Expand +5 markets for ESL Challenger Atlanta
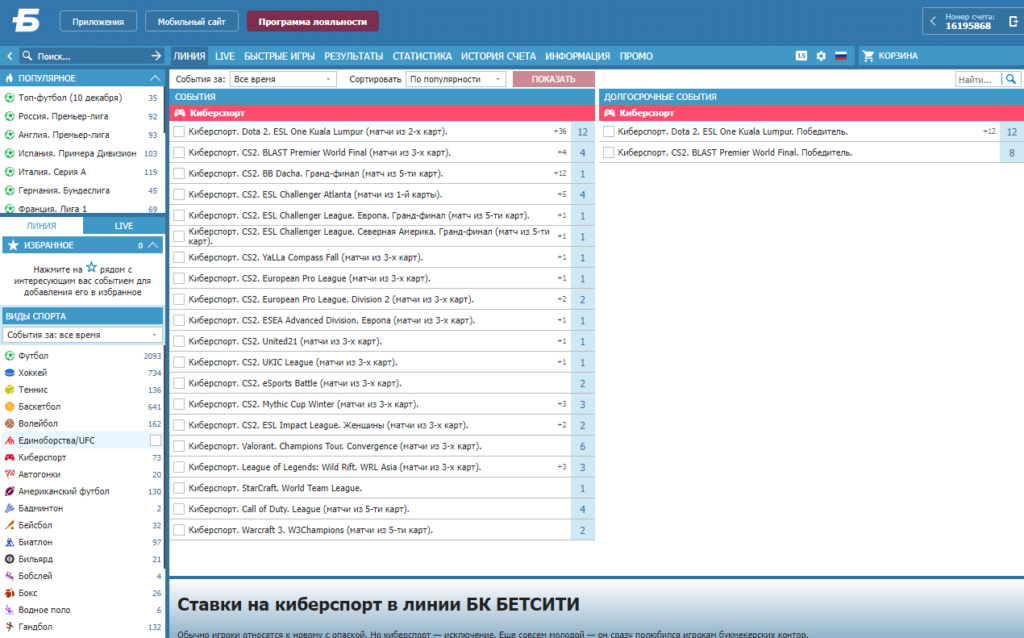This screenshot has width=1024, height=638. (562, 195)
